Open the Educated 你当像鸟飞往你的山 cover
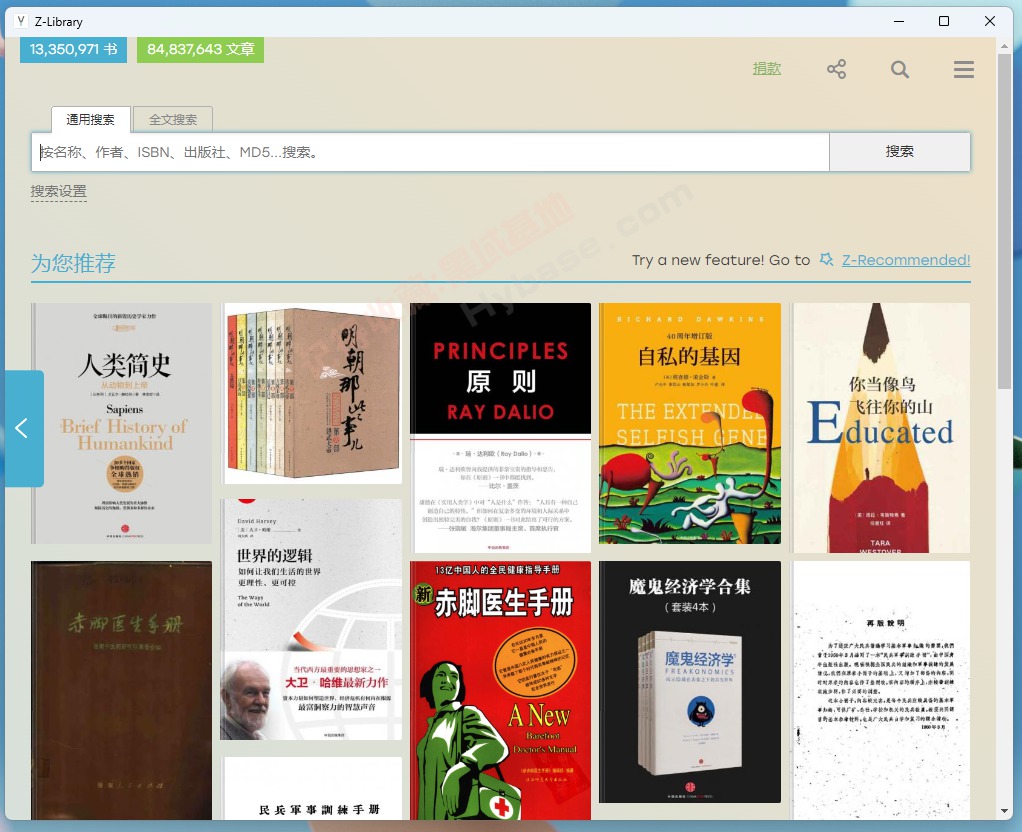1022x832 pixels. pyautogui.click(x=881, y=428)
